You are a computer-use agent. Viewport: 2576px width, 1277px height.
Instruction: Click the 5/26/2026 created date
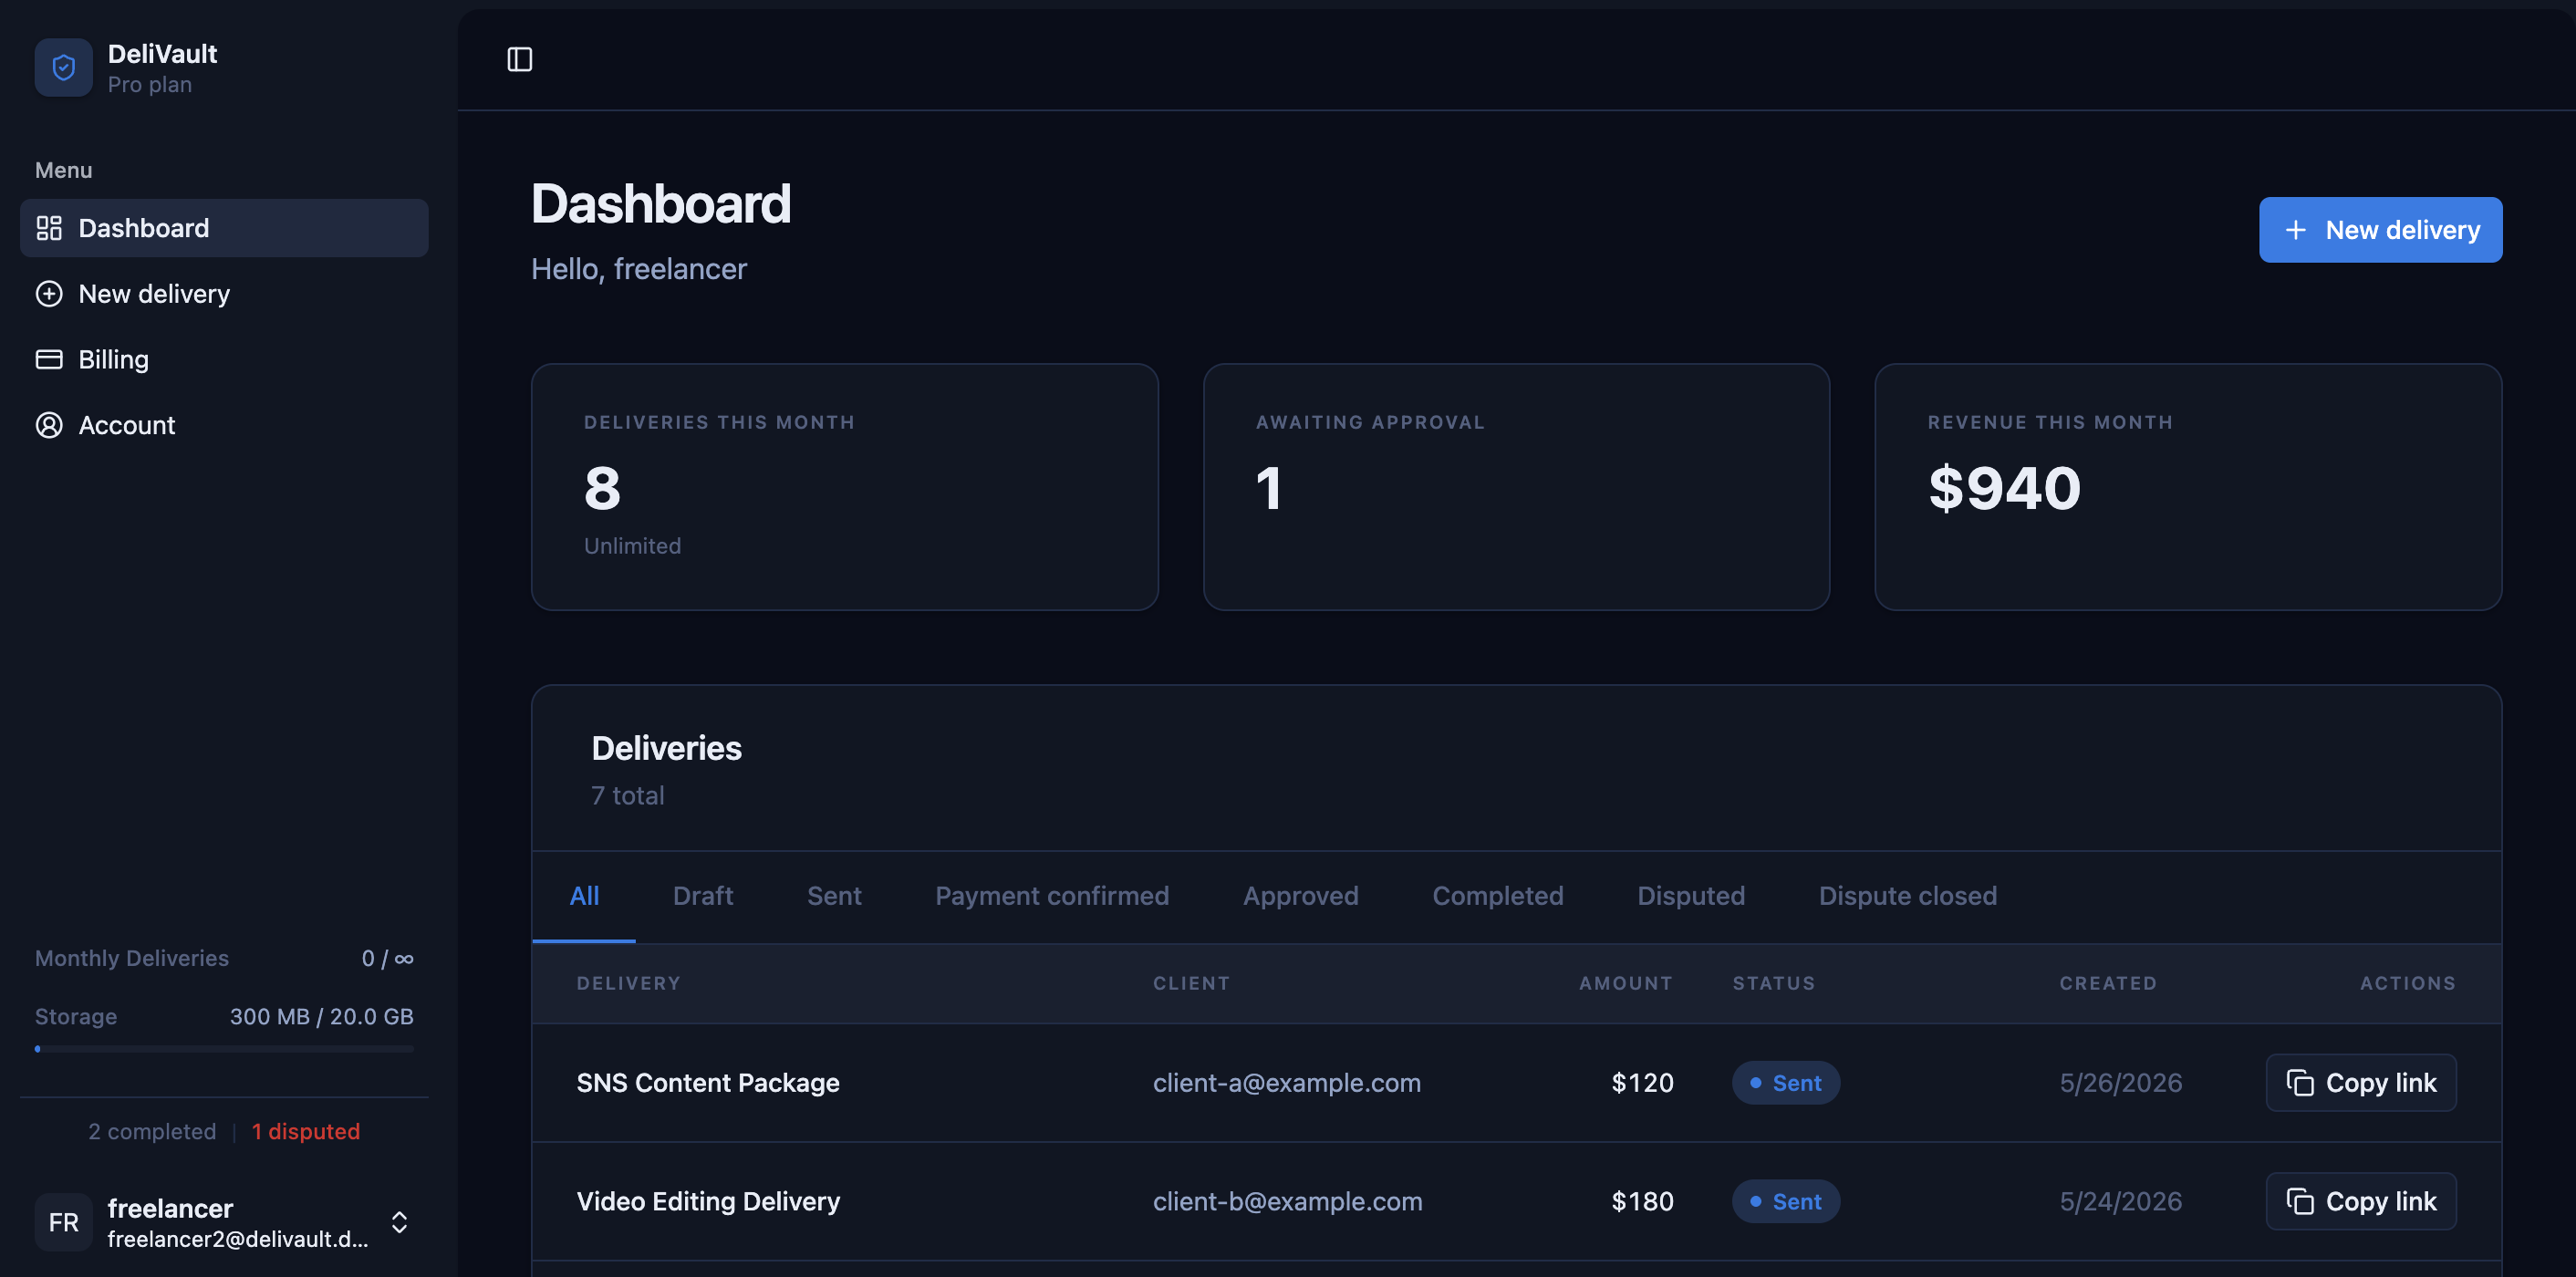(2121, 1083)
